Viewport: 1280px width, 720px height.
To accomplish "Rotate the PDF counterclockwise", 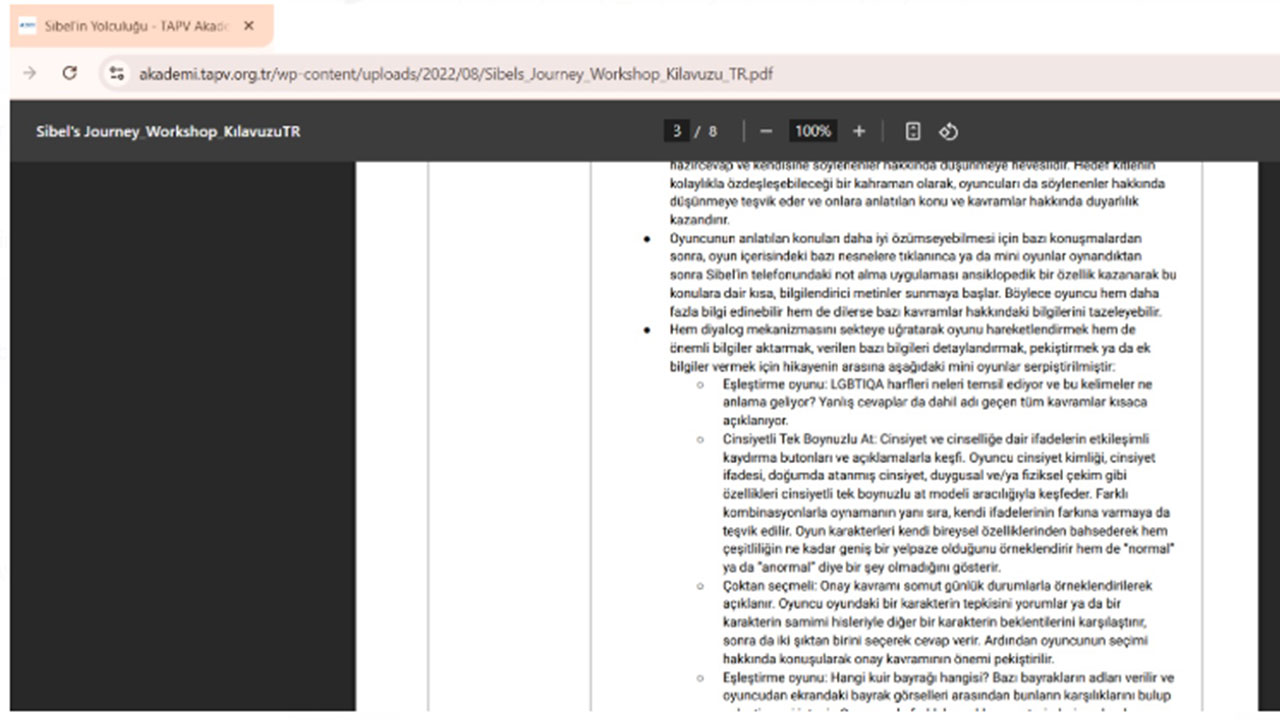I will click(949, 131).
